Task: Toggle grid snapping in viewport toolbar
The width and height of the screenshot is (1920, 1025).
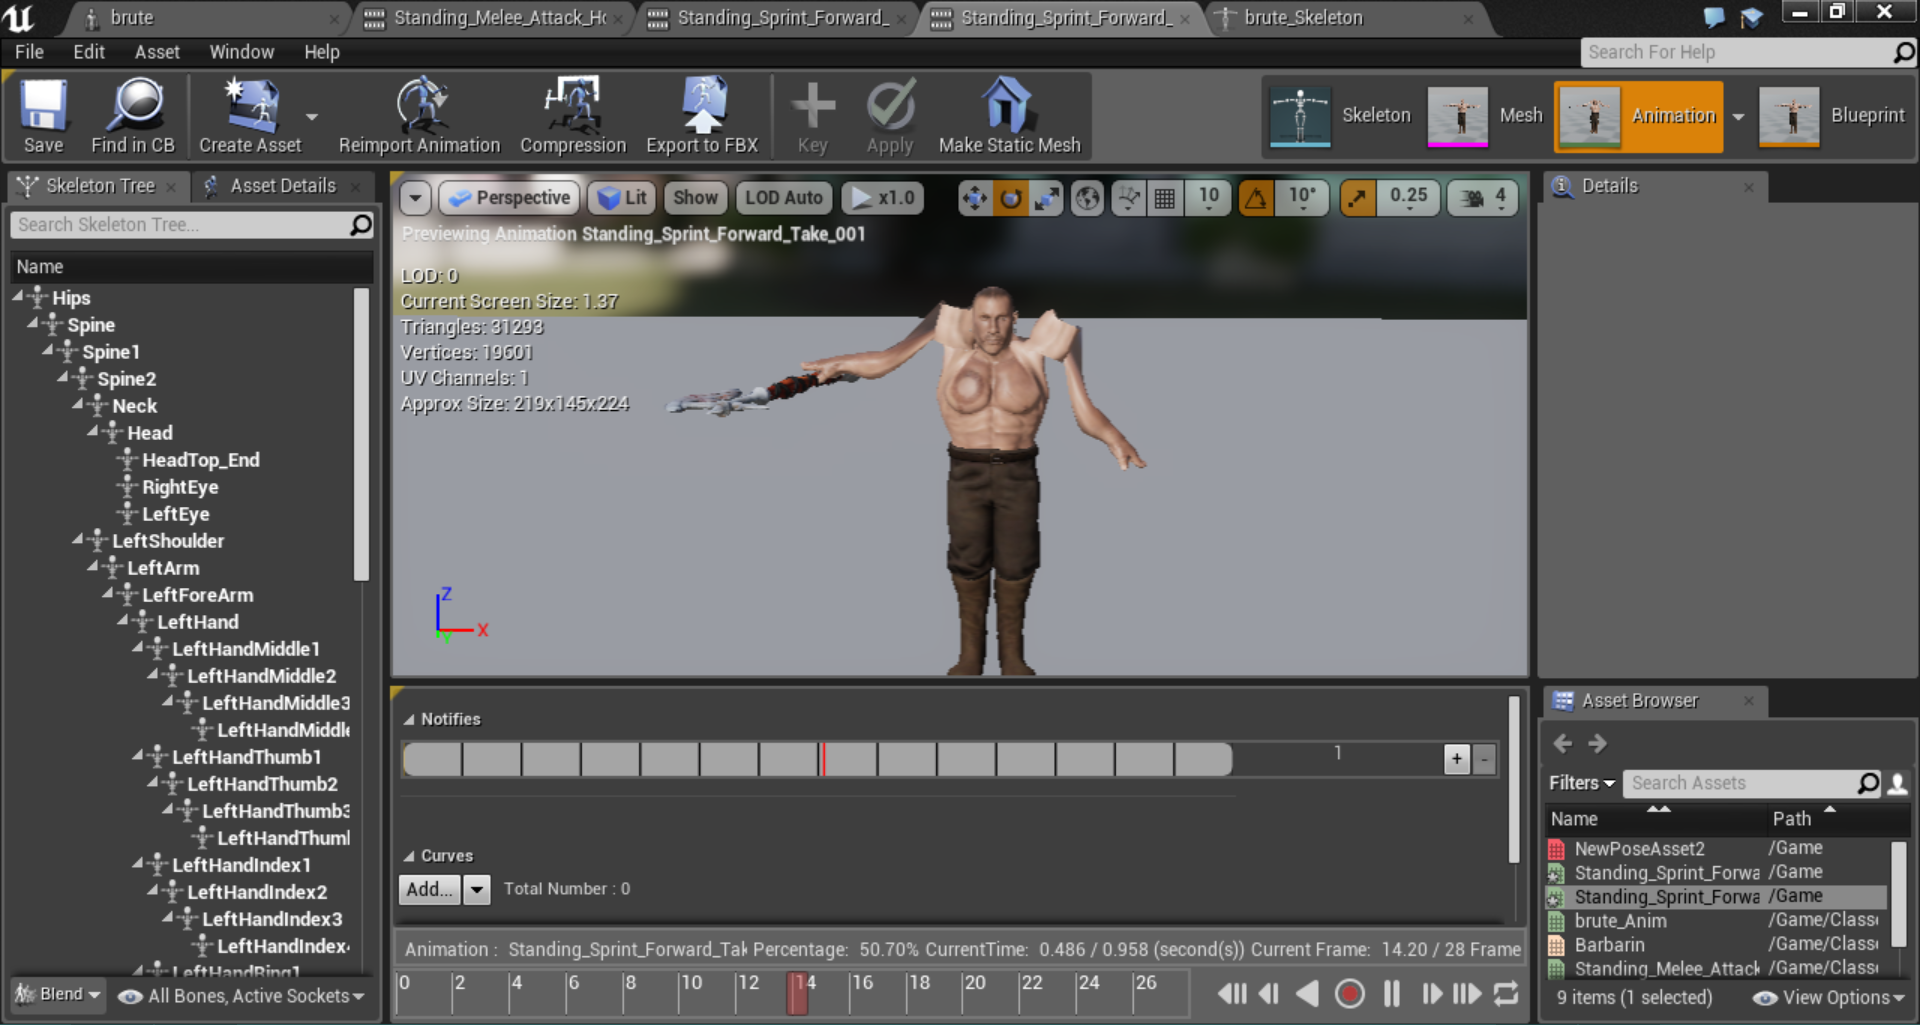Action: [1165, 198]
